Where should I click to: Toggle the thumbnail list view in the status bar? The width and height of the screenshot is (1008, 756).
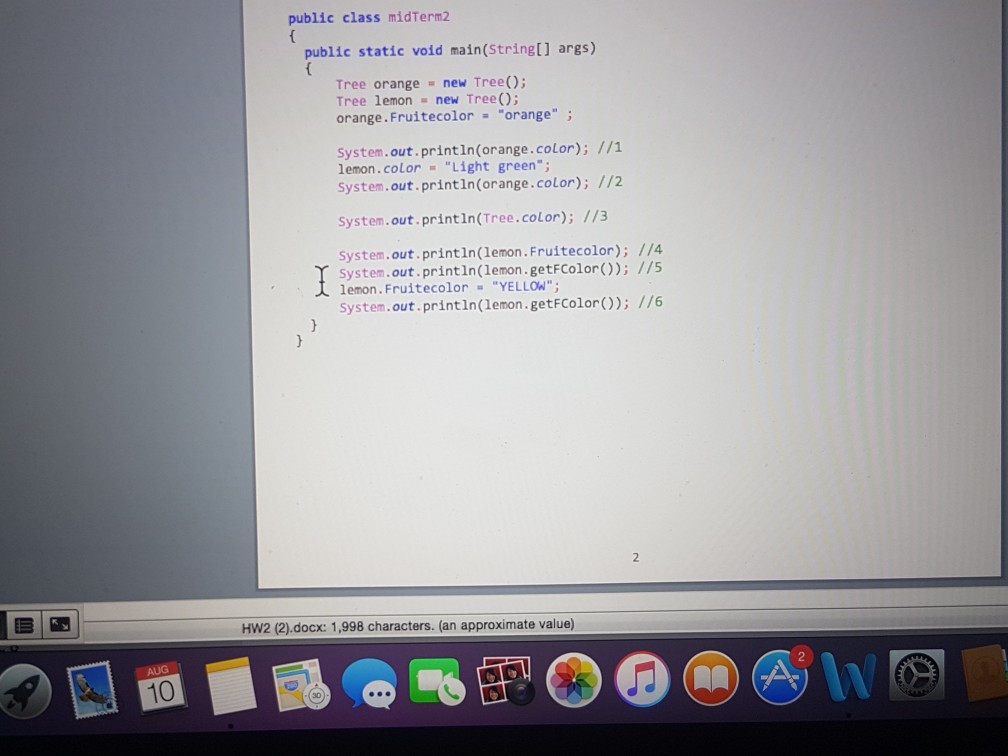[x=22, y=624]
